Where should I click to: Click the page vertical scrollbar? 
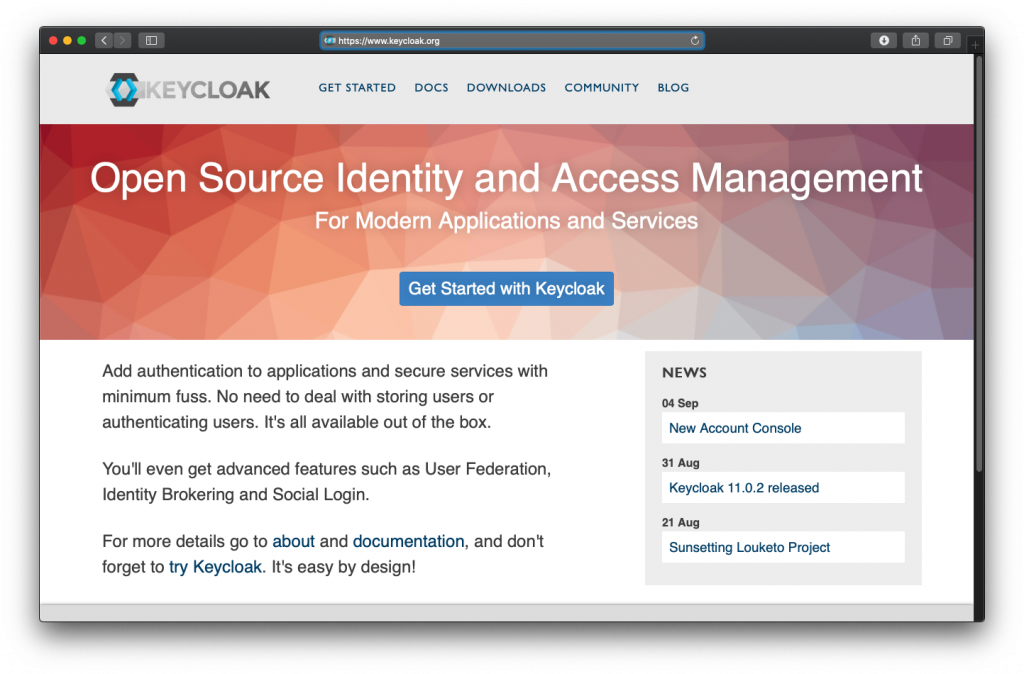tap(979, 265)
